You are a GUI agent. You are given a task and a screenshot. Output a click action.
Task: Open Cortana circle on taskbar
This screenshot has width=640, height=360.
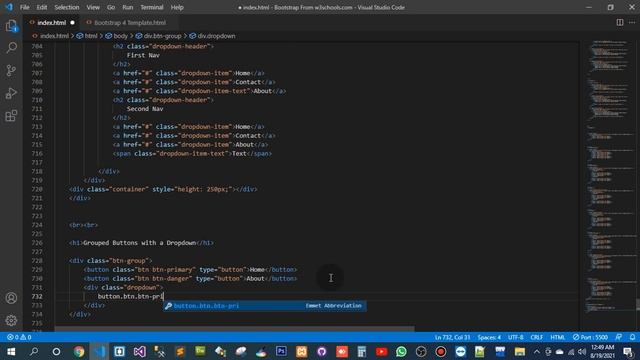point(56,351)
